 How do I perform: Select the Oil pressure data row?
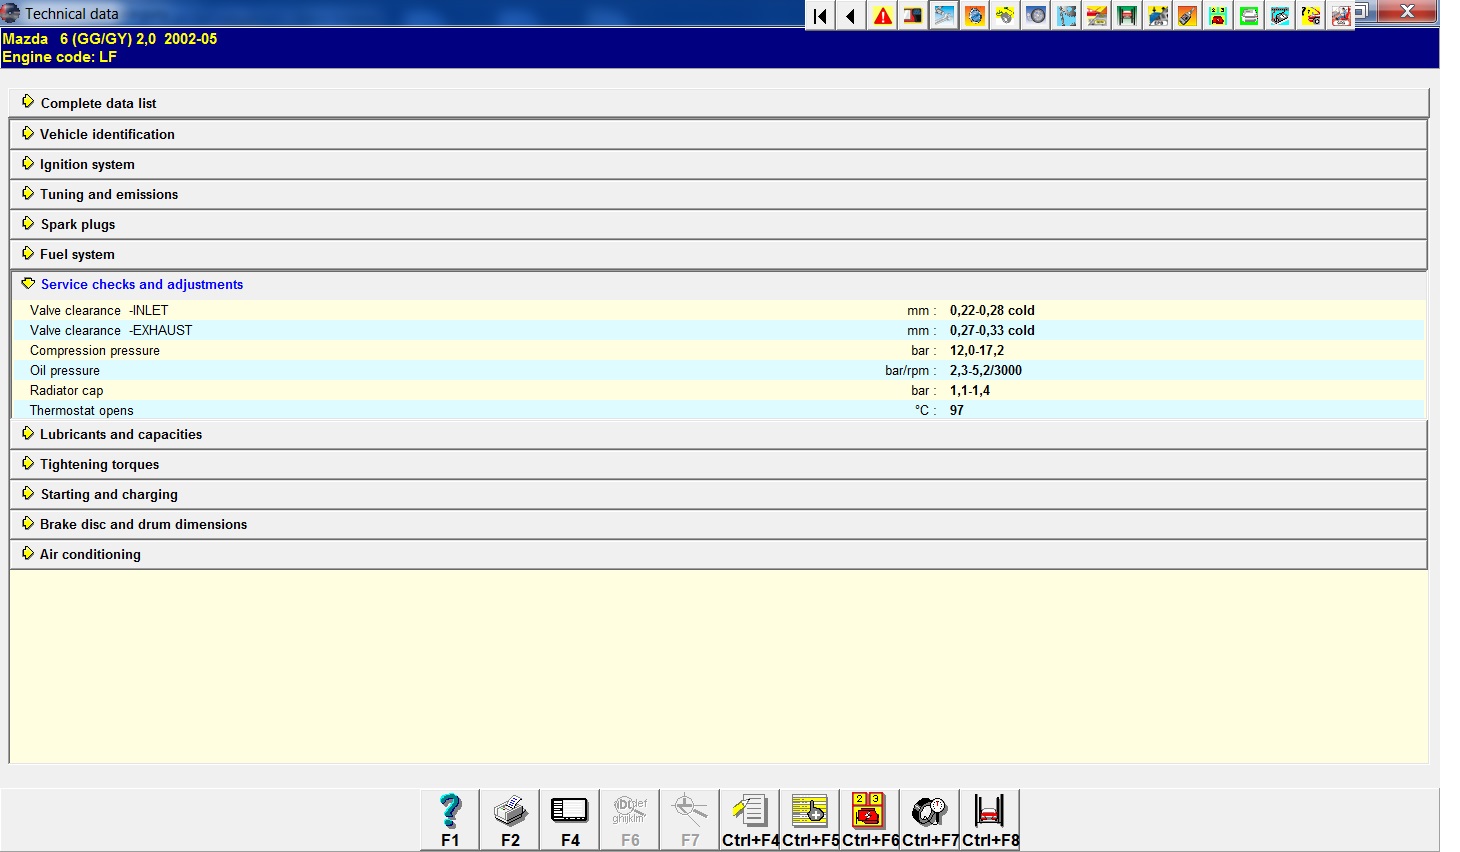point(65,371)
